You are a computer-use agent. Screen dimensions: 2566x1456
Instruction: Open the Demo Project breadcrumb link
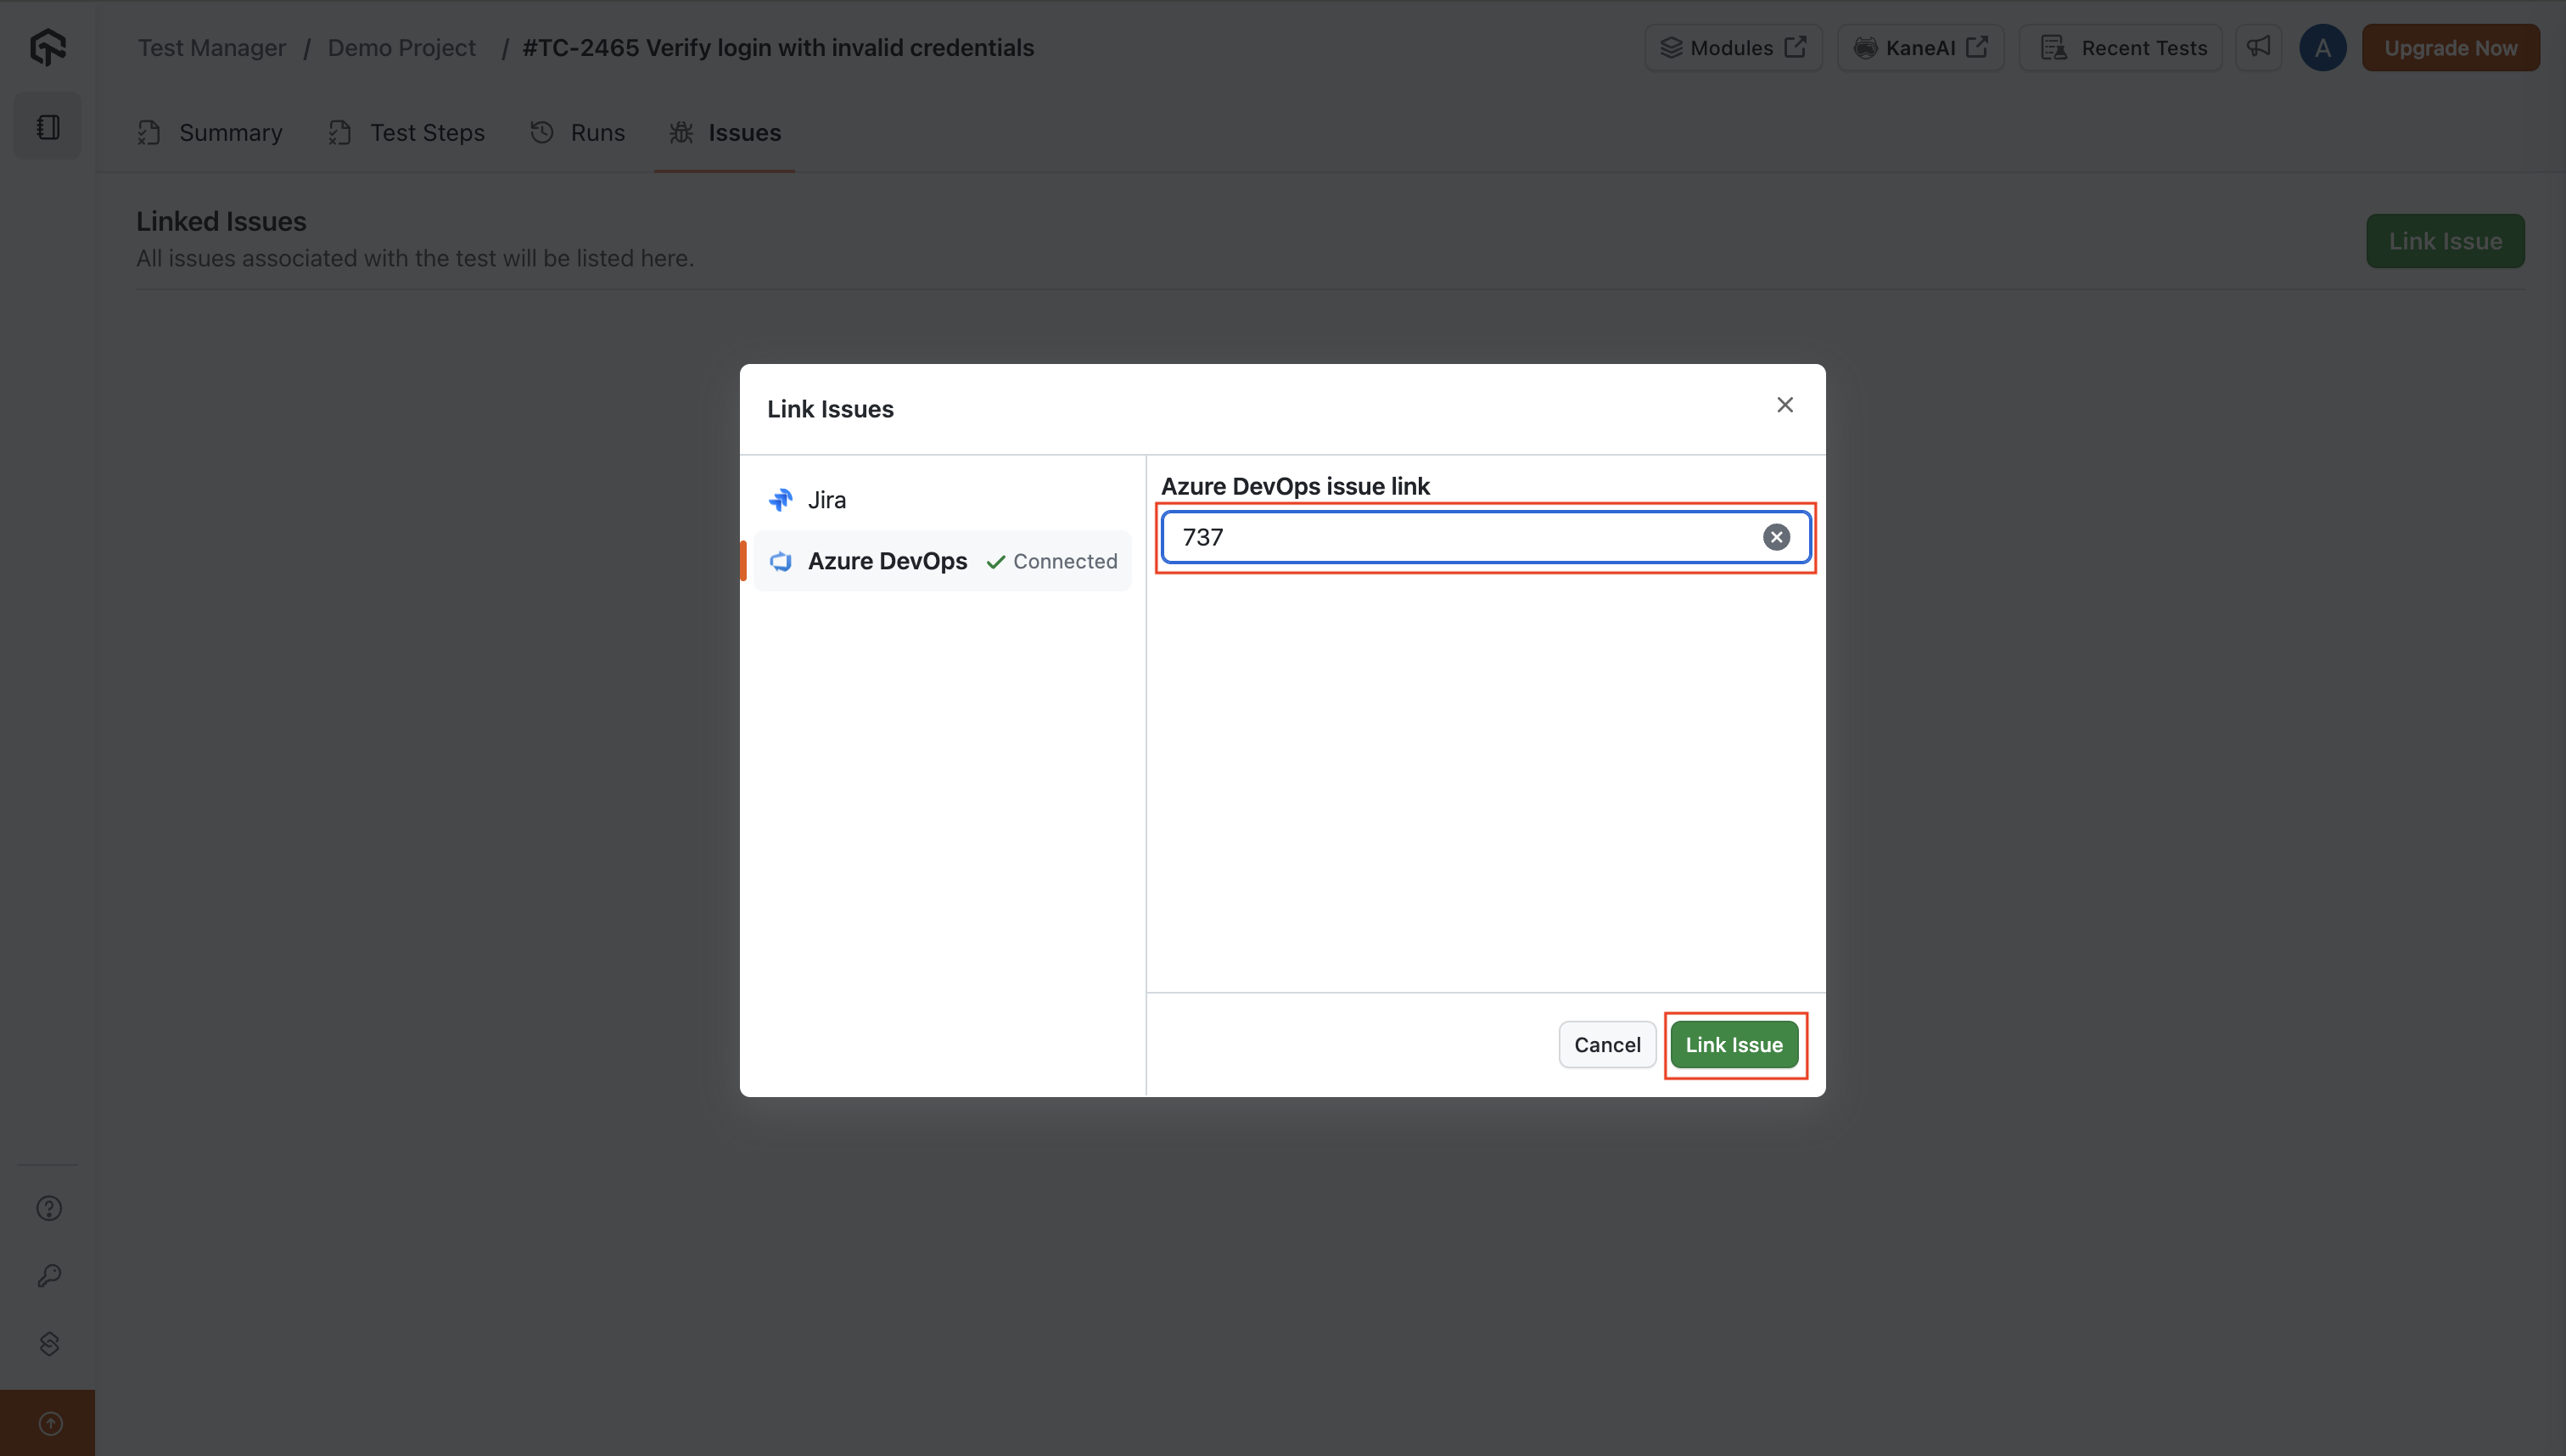401,47
